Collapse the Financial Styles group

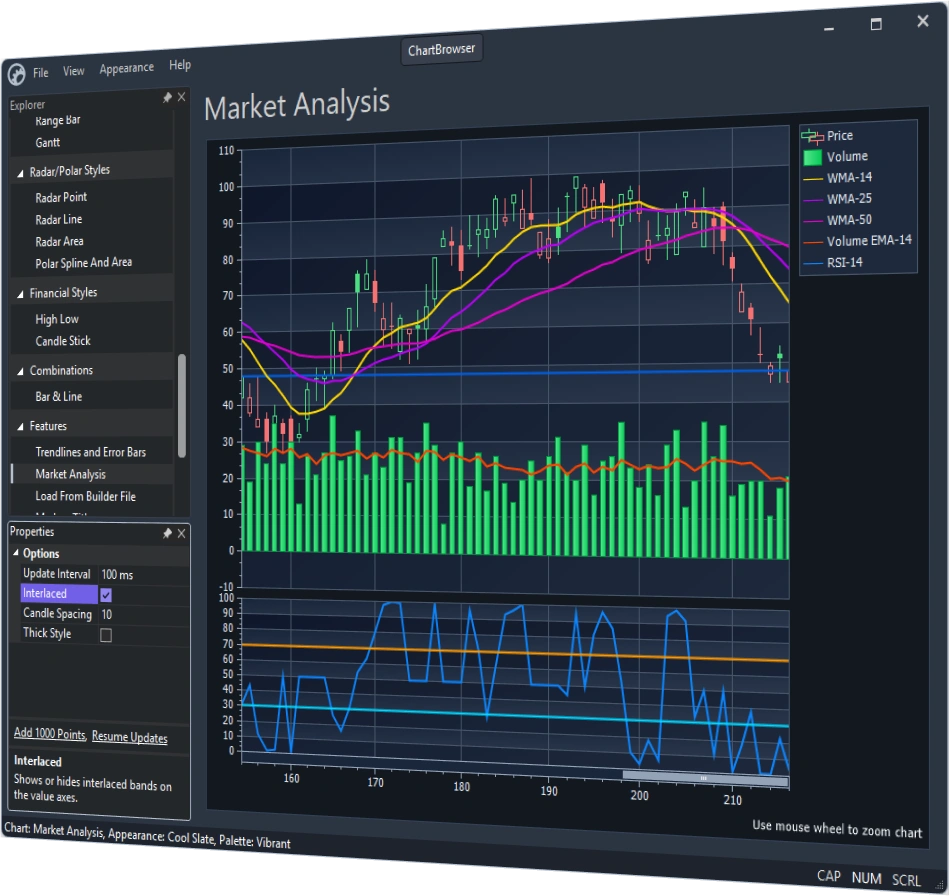tap(20, 294)
